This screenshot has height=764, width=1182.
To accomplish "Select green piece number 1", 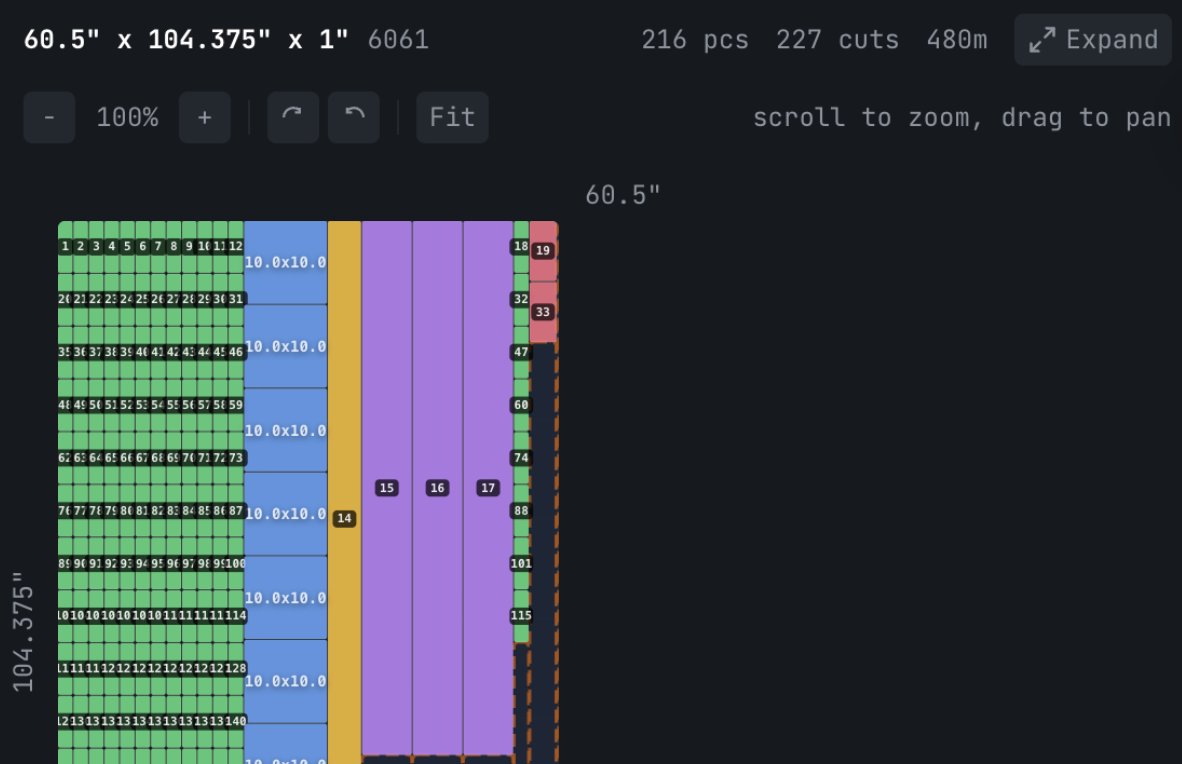I will (x=66, y=247).
